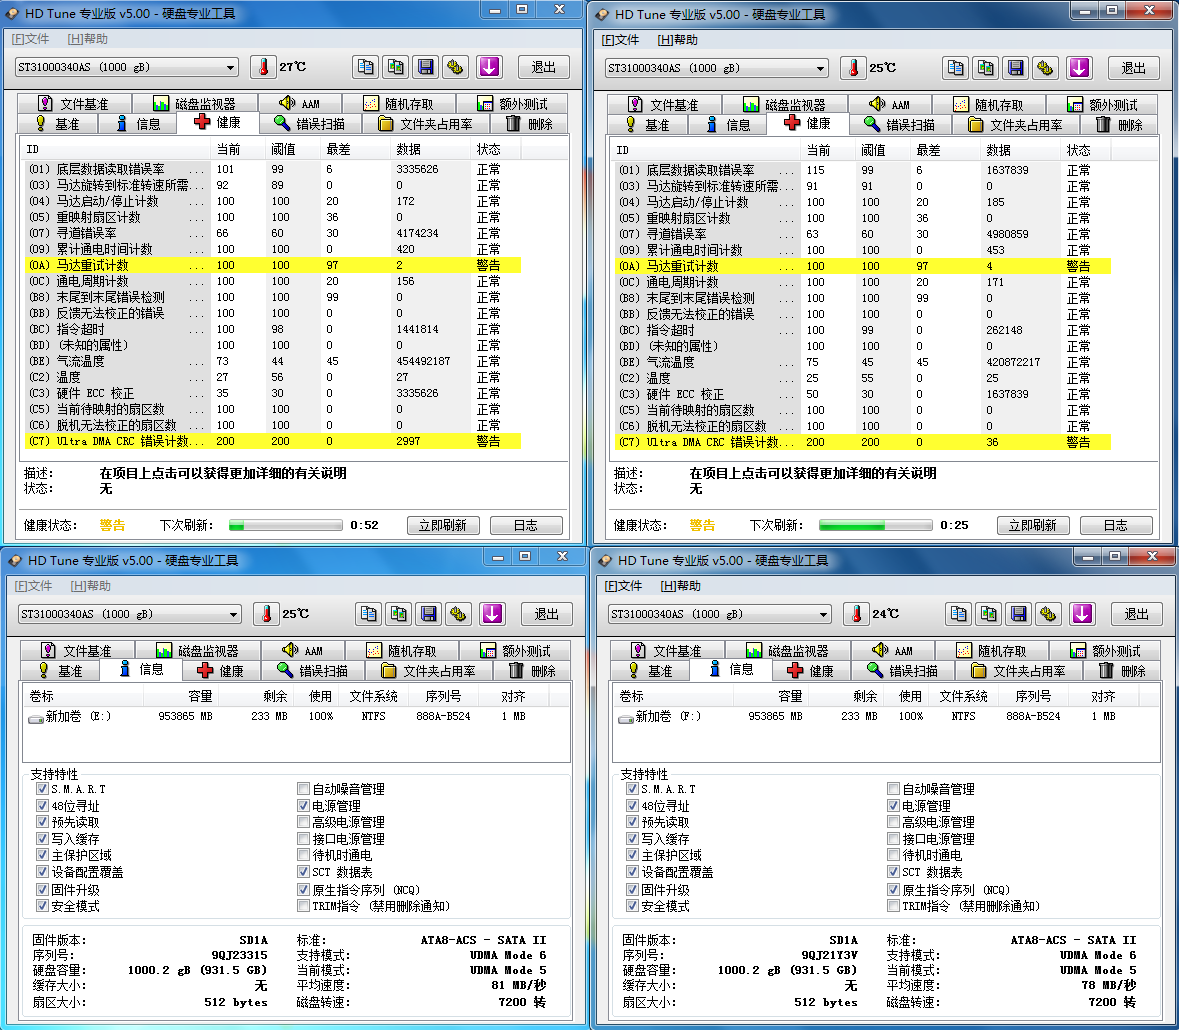This screenshot has width=1179, height=1031.
Task: Click the purple download arrow icon in the 24℃ window
Action: click(1082, 614)
